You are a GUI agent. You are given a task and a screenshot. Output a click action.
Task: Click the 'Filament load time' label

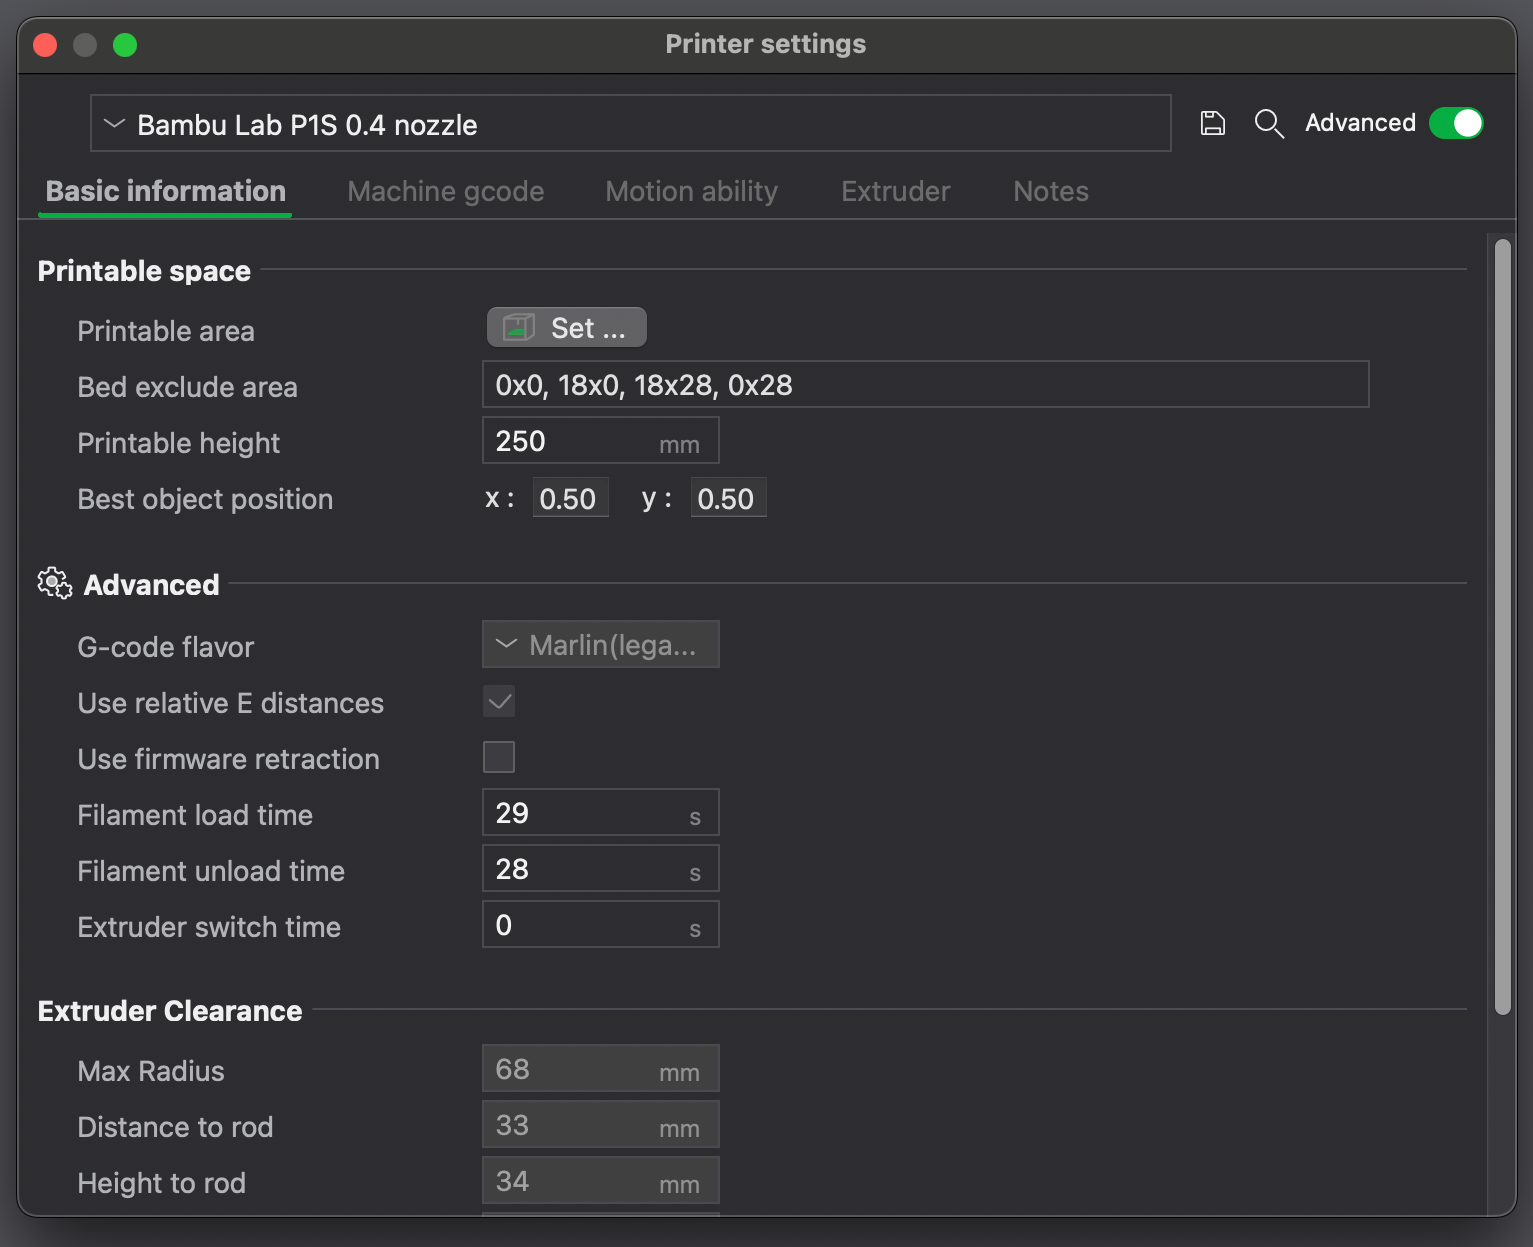pos(195,815)
